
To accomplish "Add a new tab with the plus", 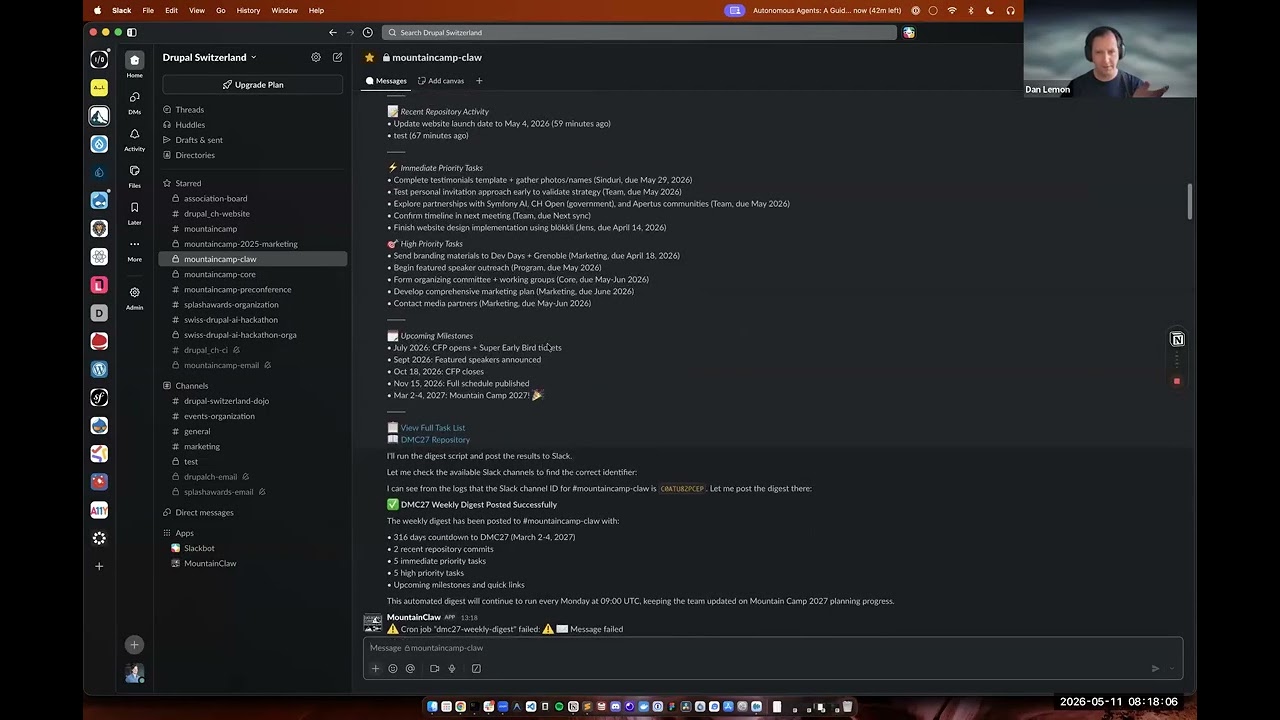I will coord(479,81).
